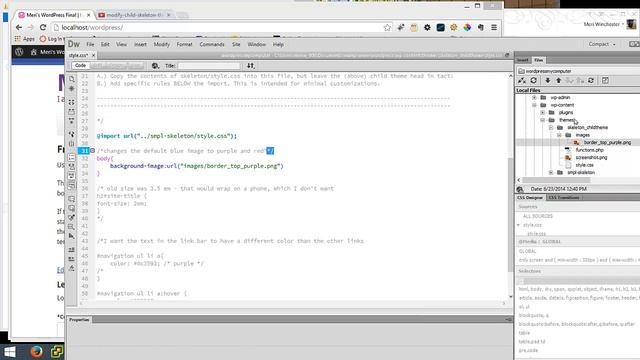Toggle the line numbers icon
Viewport: 640px width, 360px height.
71,157
